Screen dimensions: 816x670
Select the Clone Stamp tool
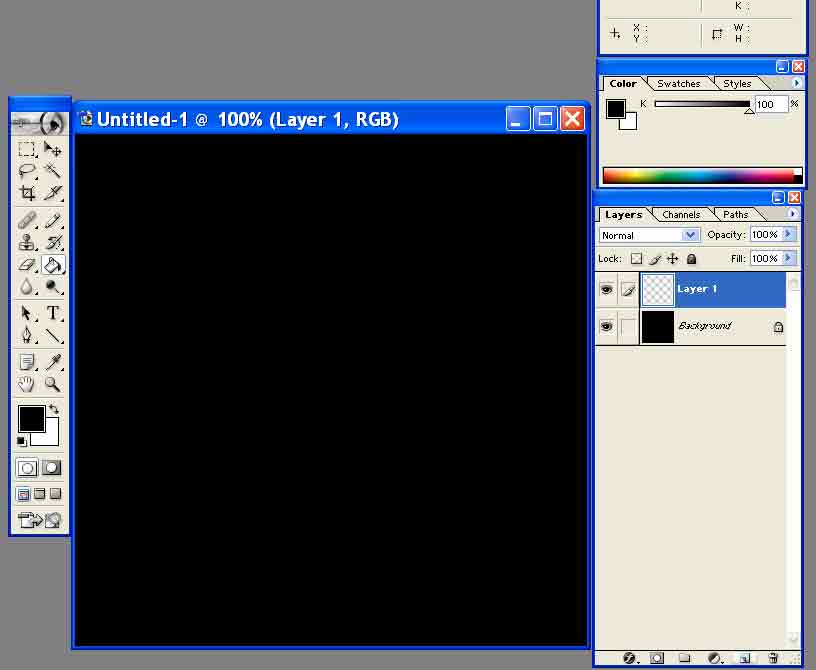point(27,242)
